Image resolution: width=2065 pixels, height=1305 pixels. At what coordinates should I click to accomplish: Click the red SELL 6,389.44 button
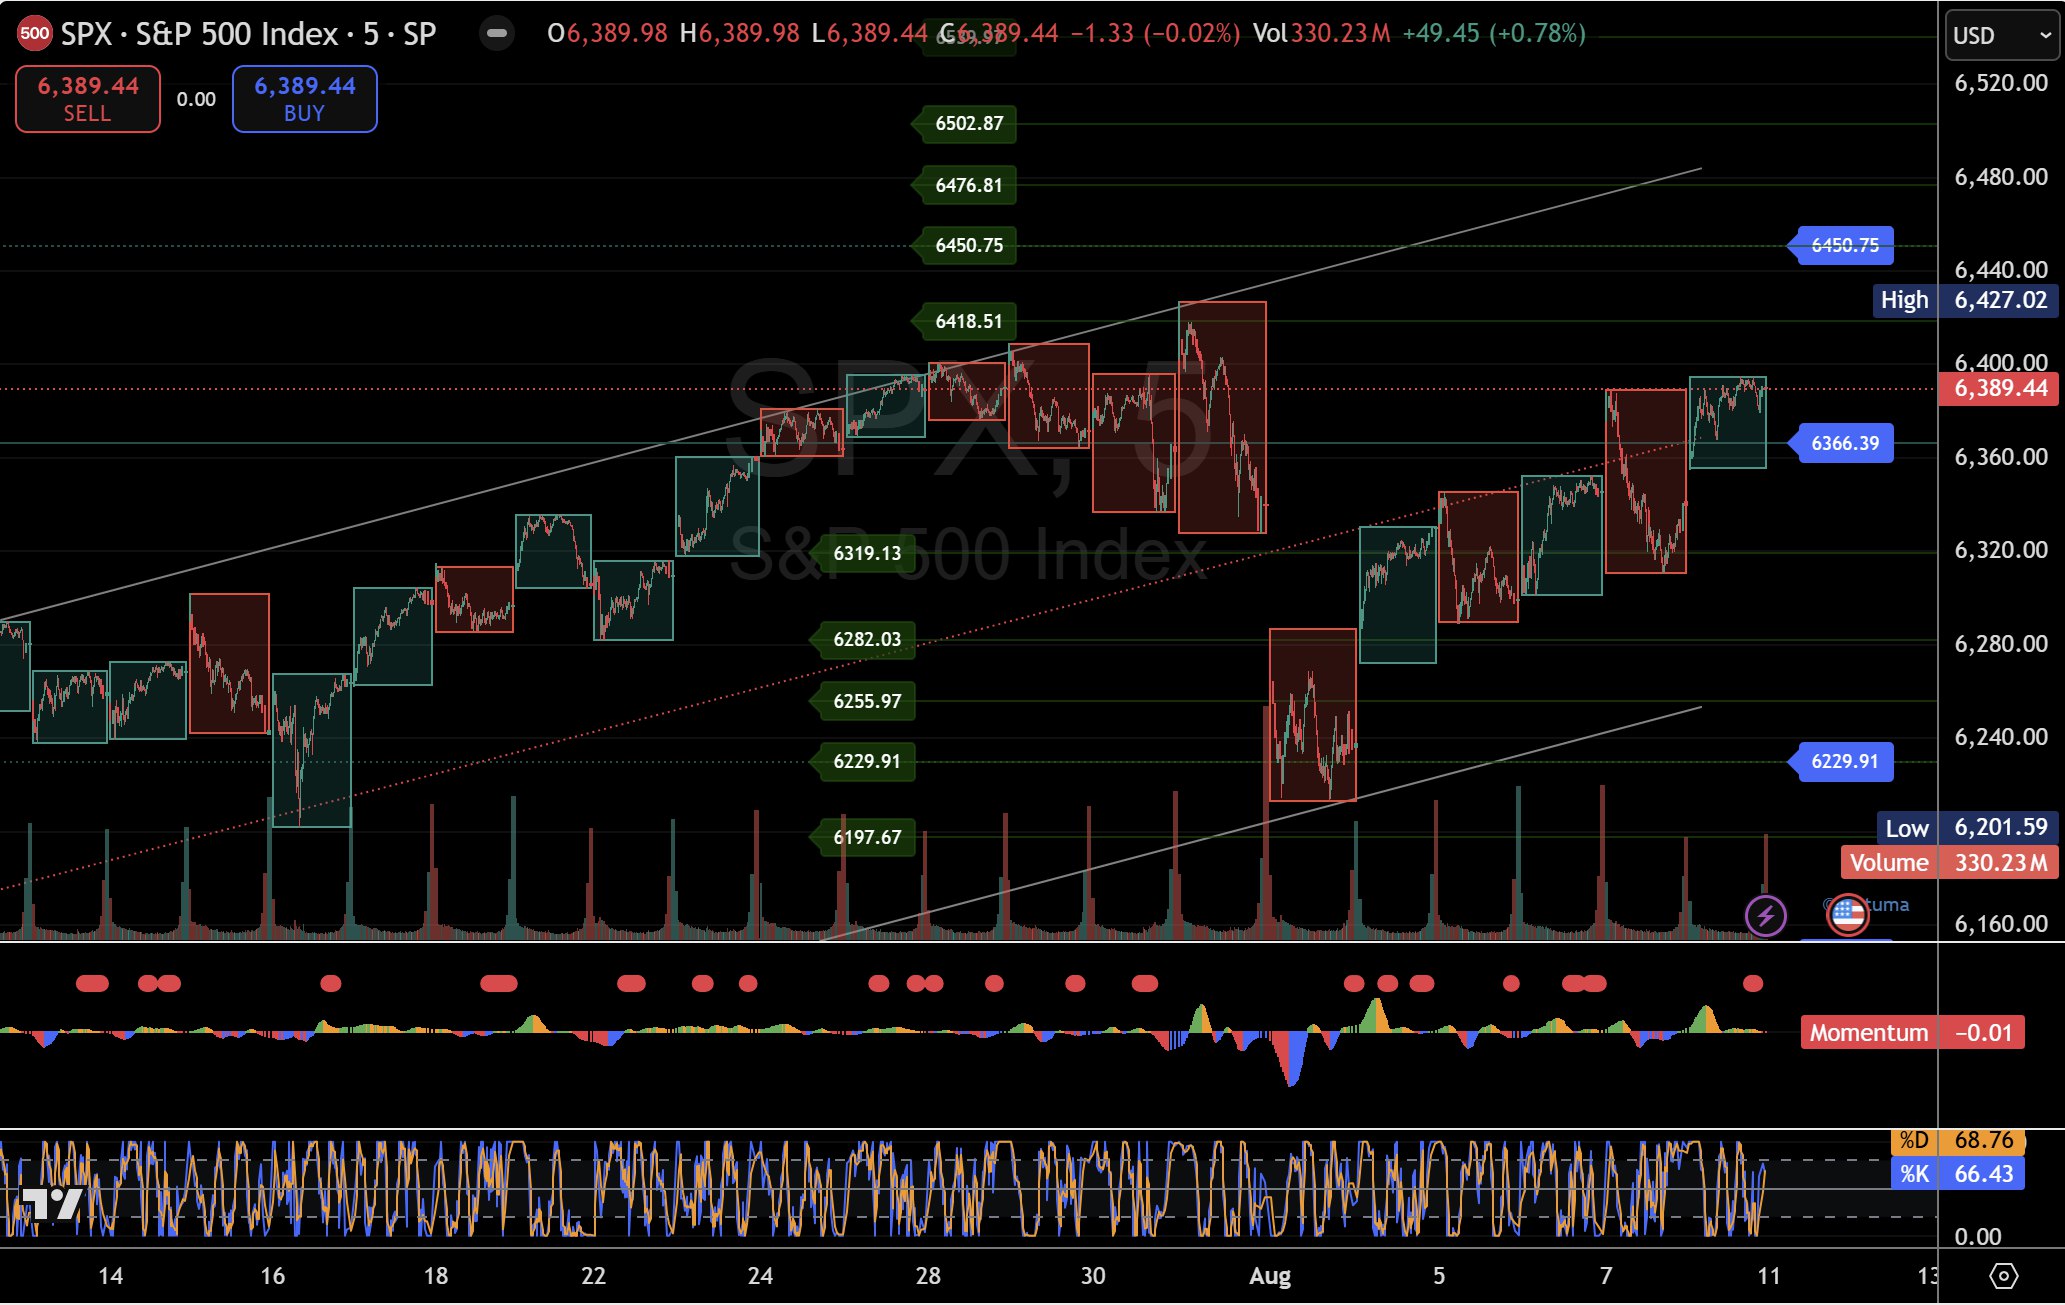(88, 99)
